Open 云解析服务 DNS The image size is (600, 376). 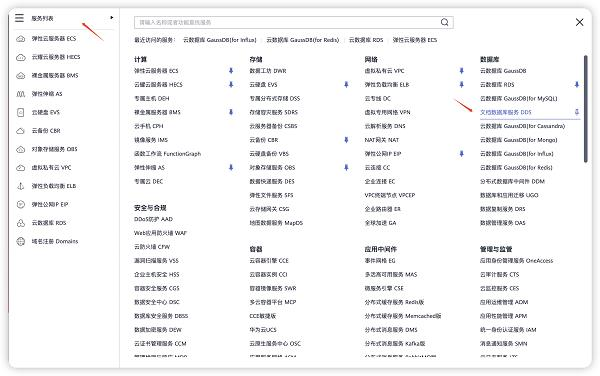pyautogui.click(x=385, y=126)
